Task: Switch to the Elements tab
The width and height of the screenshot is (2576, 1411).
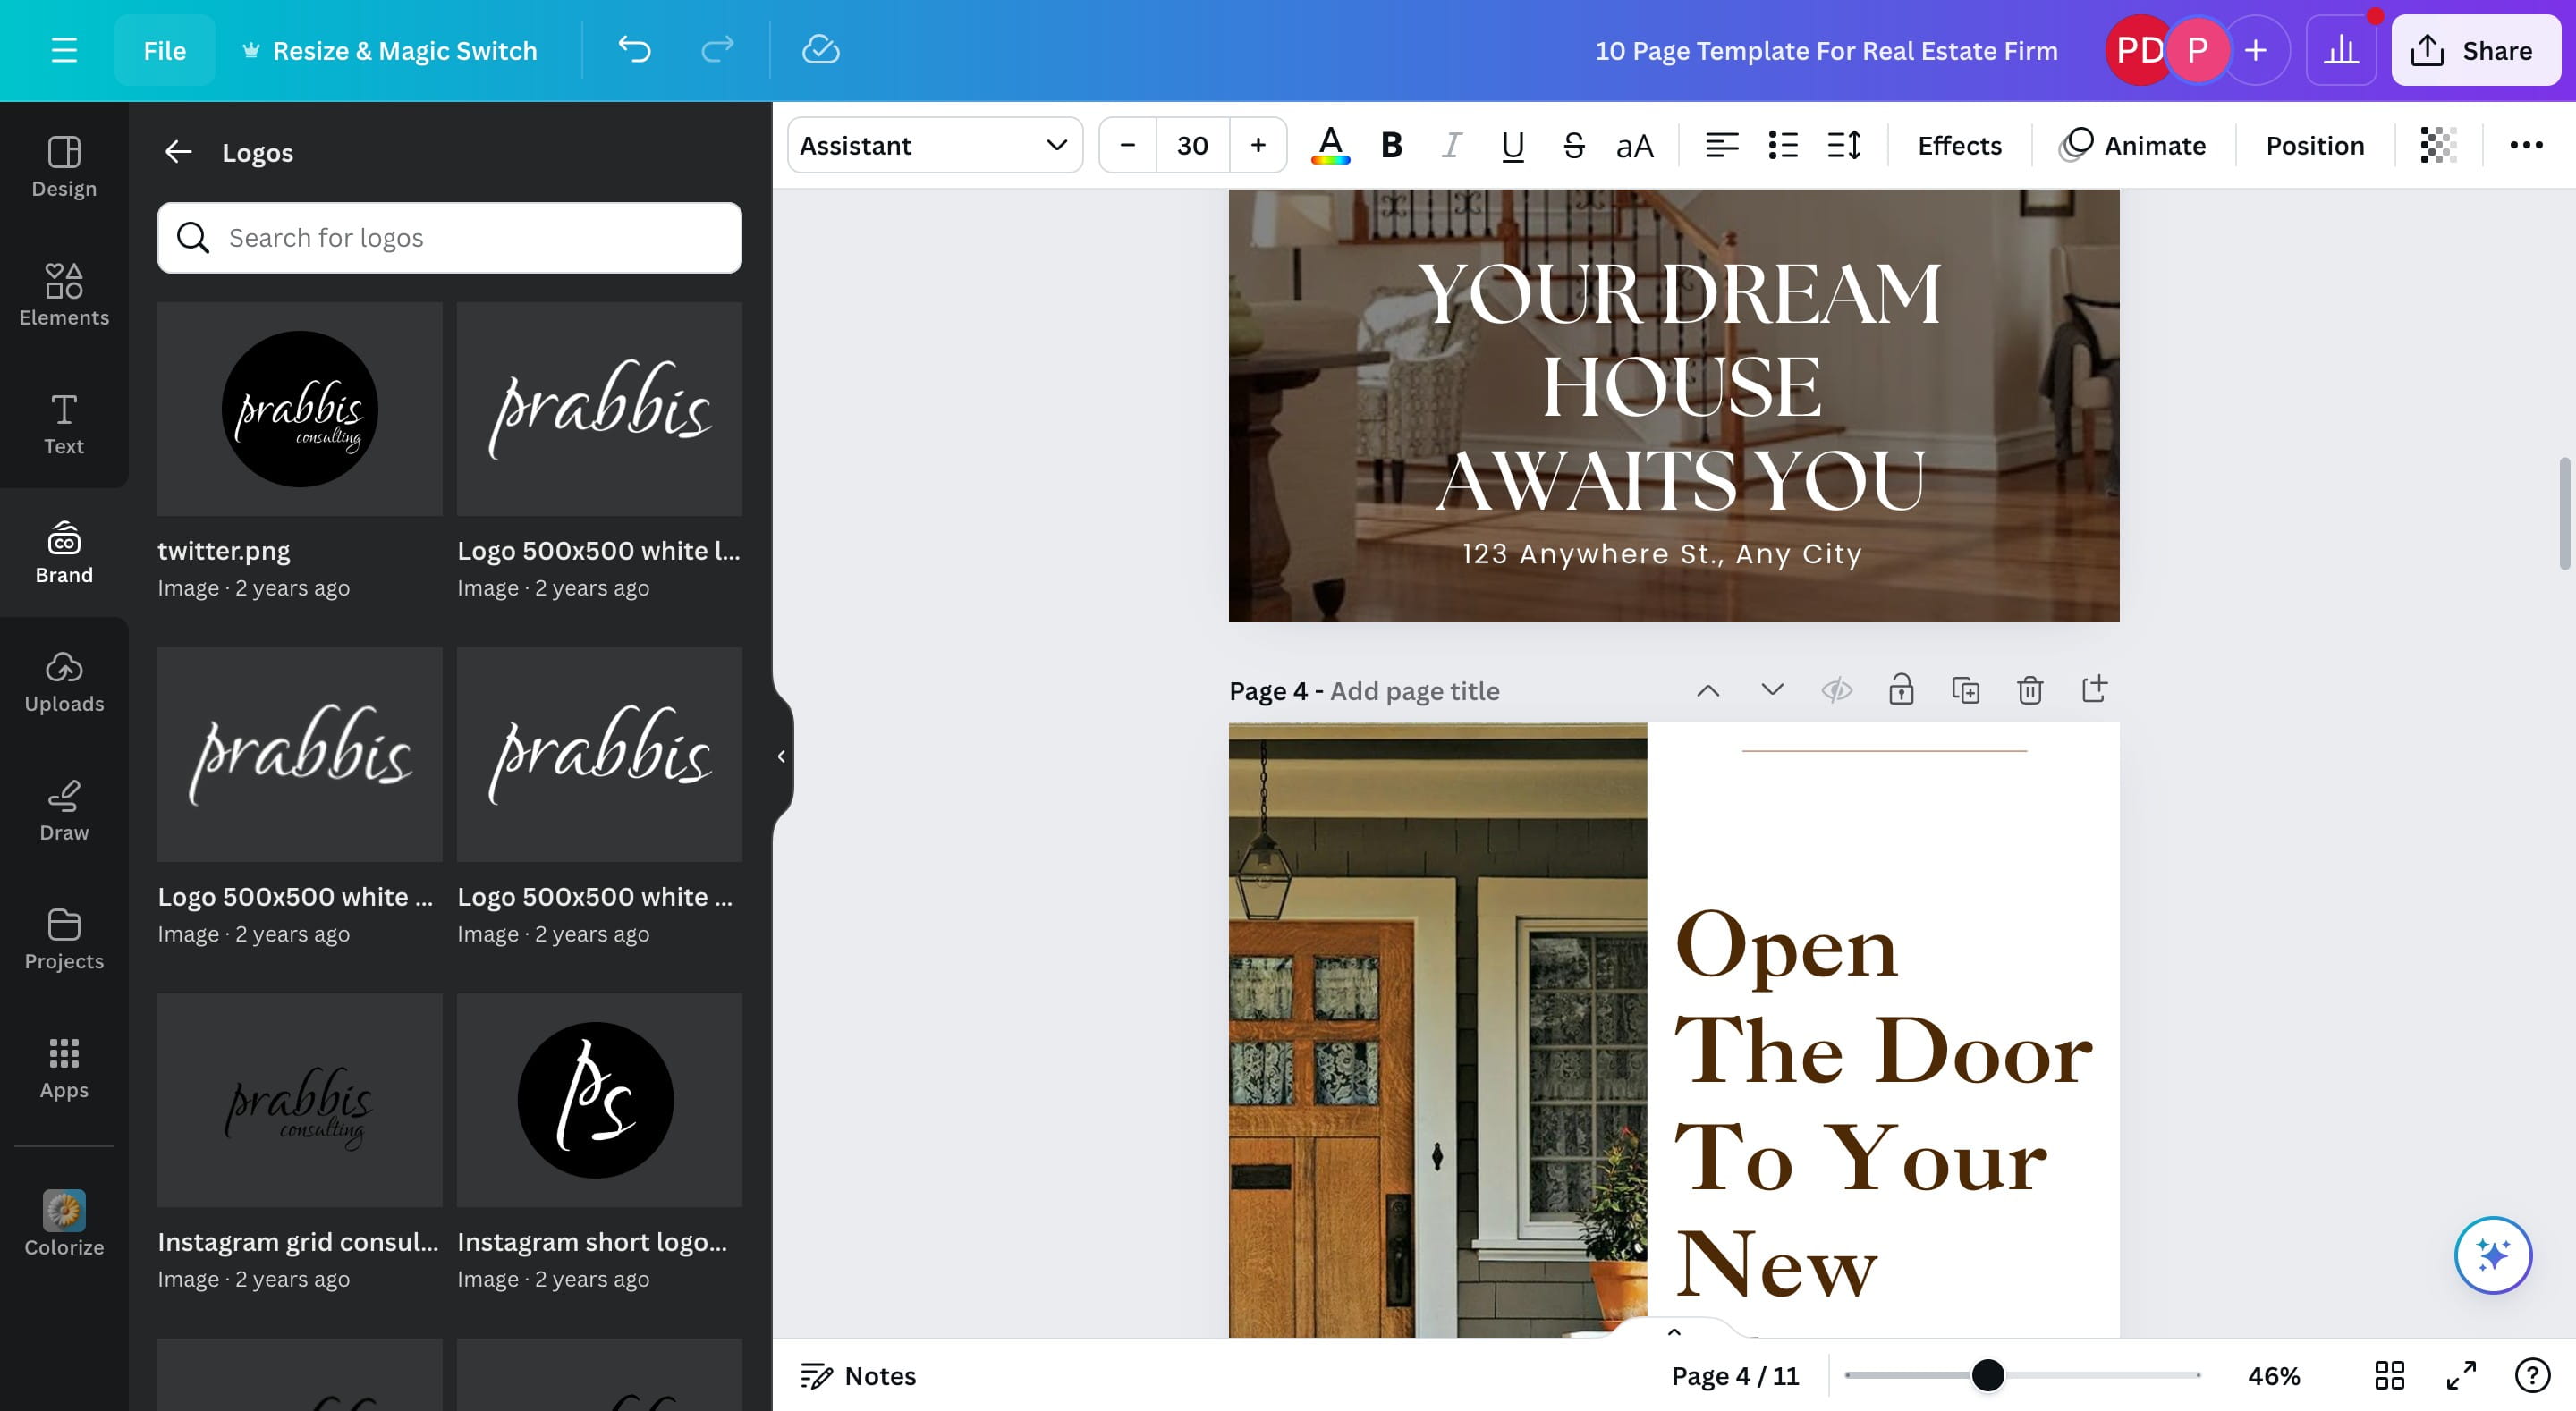Action: 64,294
